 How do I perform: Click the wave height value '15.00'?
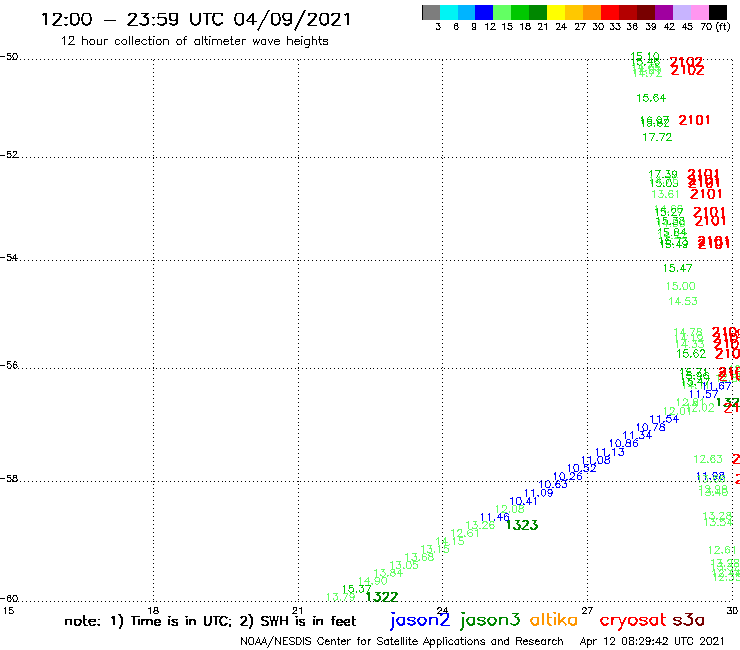(x=681, y=287)
